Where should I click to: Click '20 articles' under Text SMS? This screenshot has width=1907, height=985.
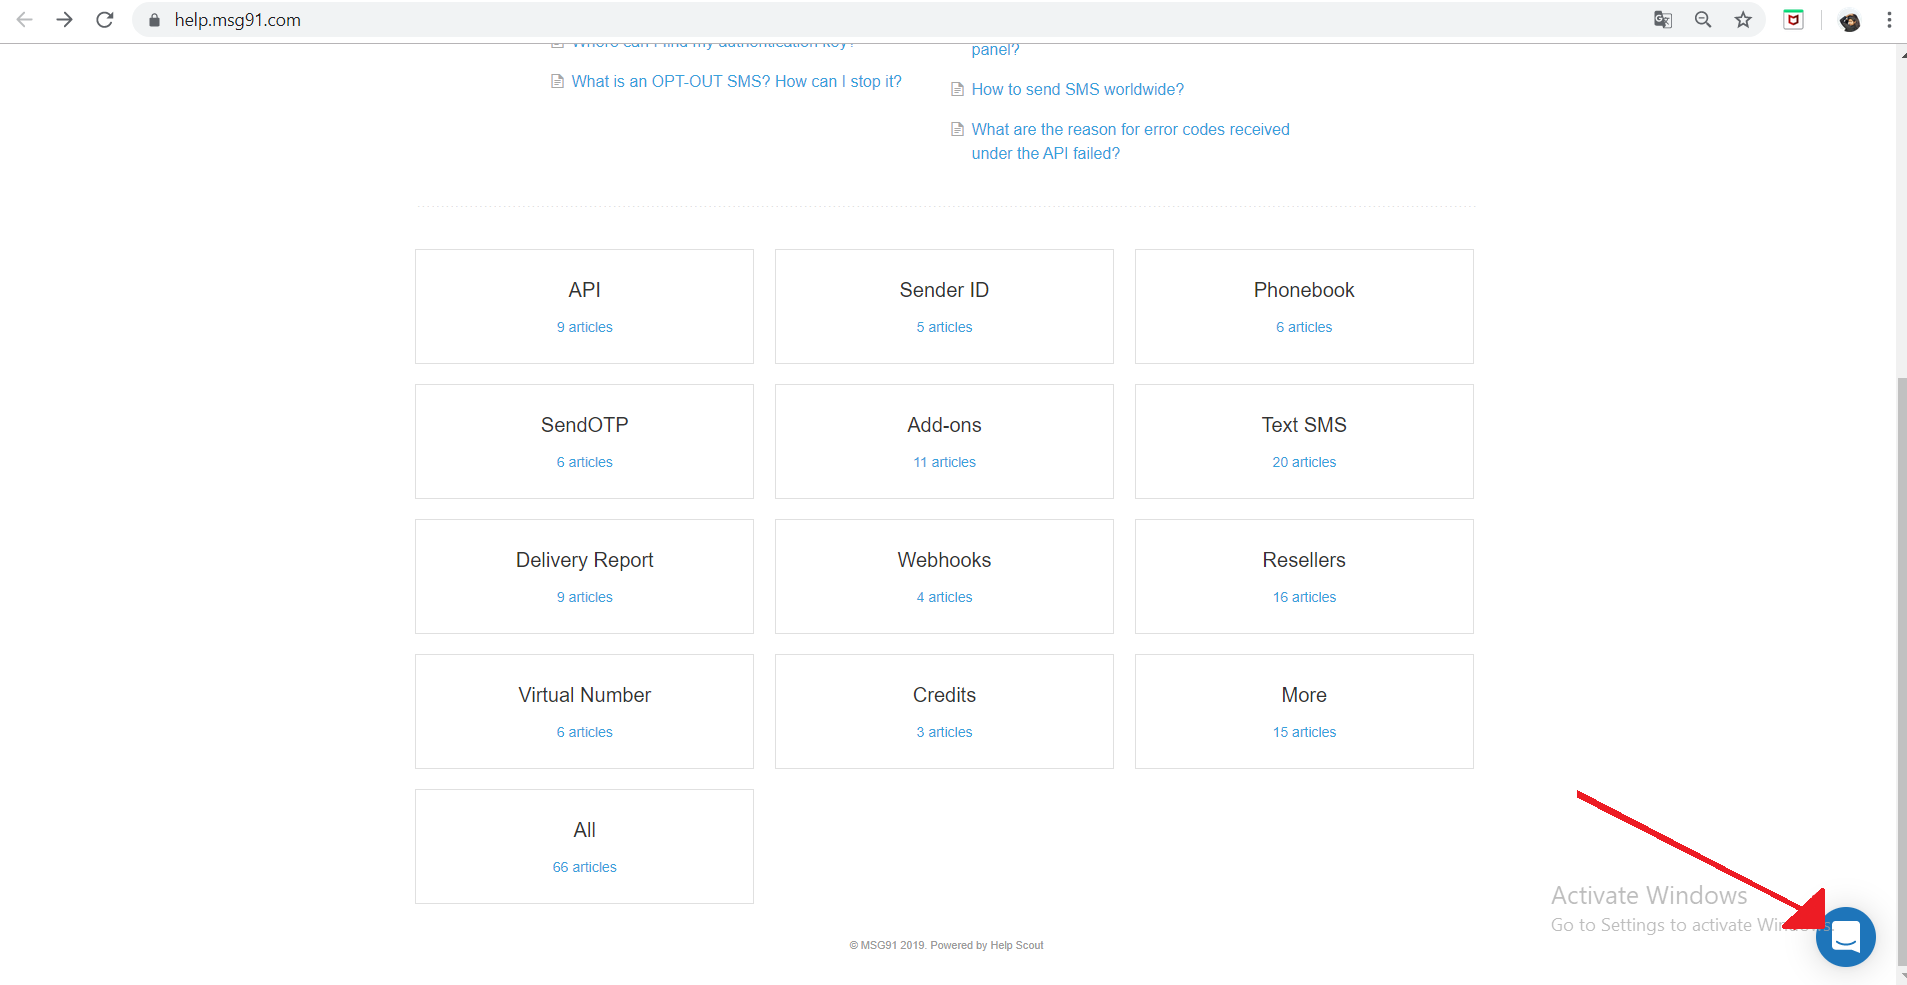[1304, 462]
